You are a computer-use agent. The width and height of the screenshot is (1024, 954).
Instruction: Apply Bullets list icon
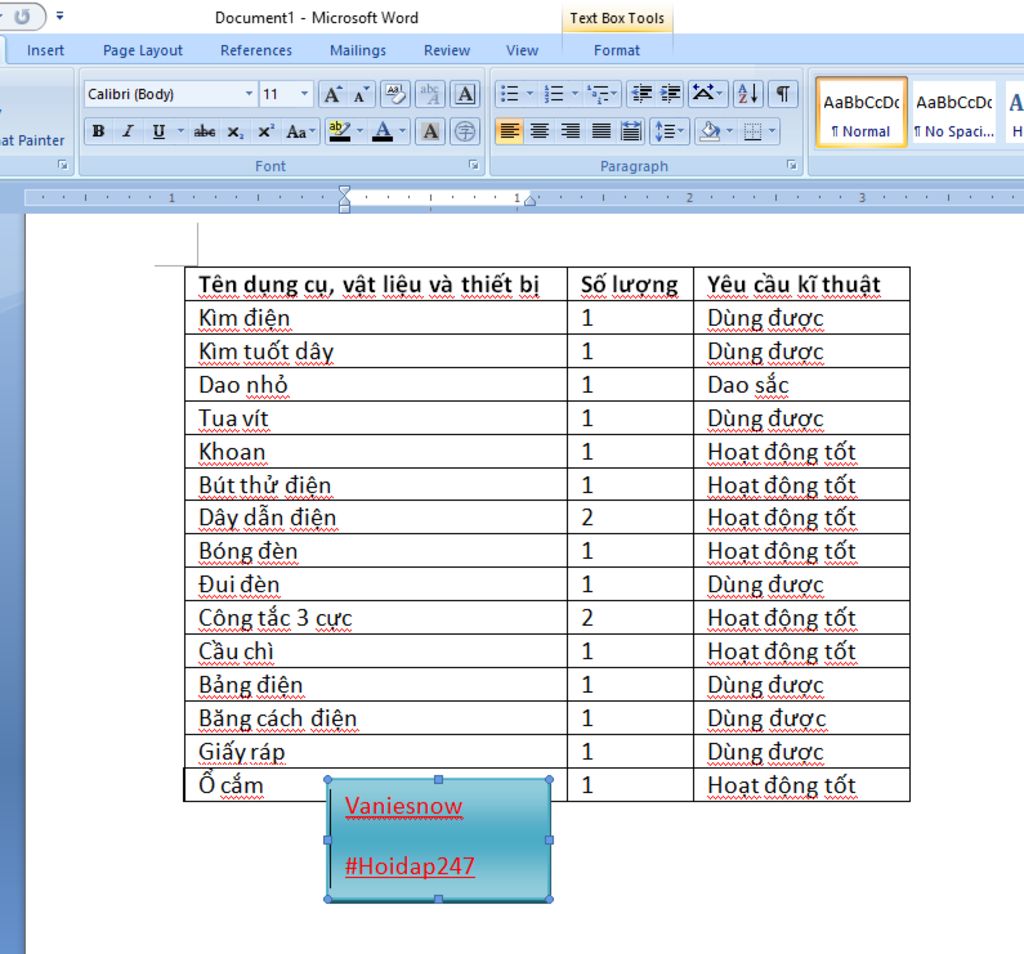pyautogui.click(x=509, y=94)
